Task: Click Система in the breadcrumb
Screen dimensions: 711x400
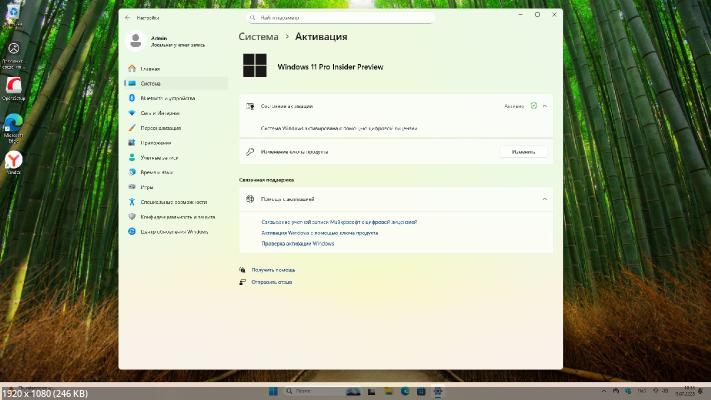Action: (x=258, y=37)
